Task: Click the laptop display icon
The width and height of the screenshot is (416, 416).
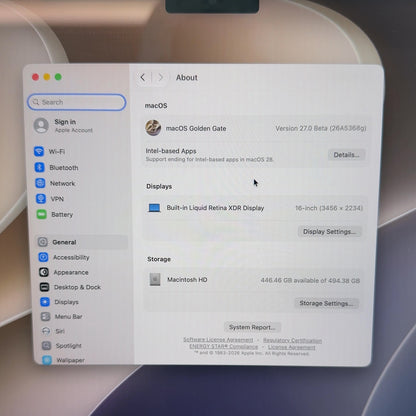Action: click(x=154, y=208)
